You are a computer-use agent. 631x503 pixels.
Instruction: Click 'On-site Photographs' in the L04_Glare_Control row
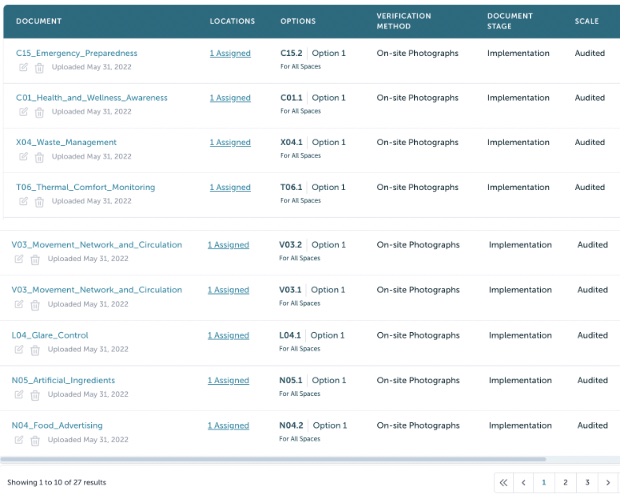tap(418, 335)
